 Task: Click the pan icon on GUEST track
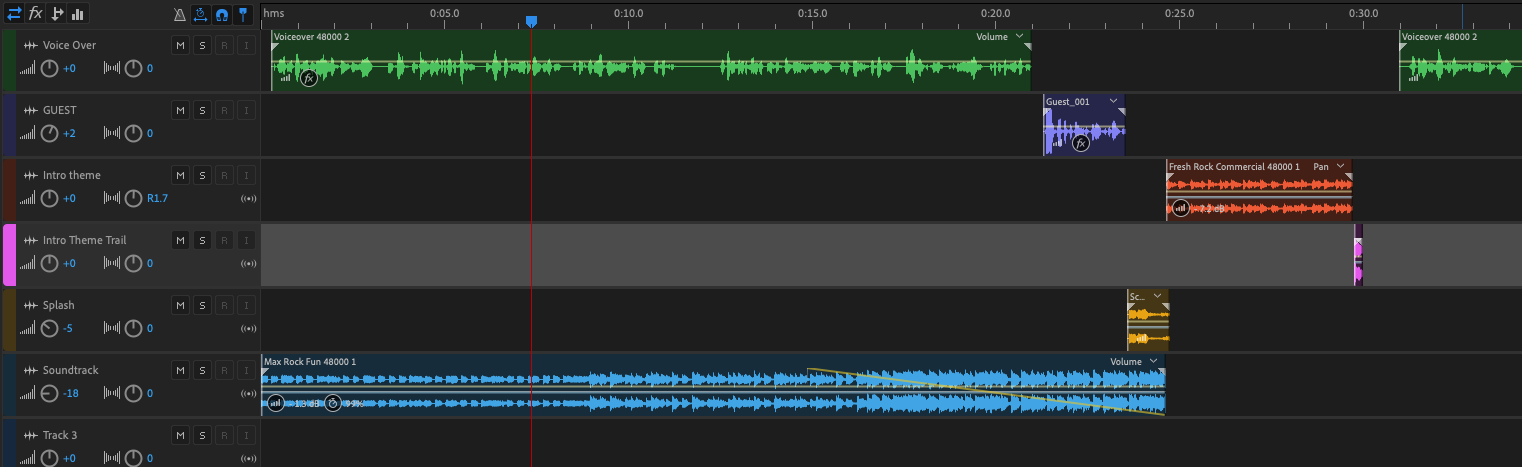[x=112, y=134]
